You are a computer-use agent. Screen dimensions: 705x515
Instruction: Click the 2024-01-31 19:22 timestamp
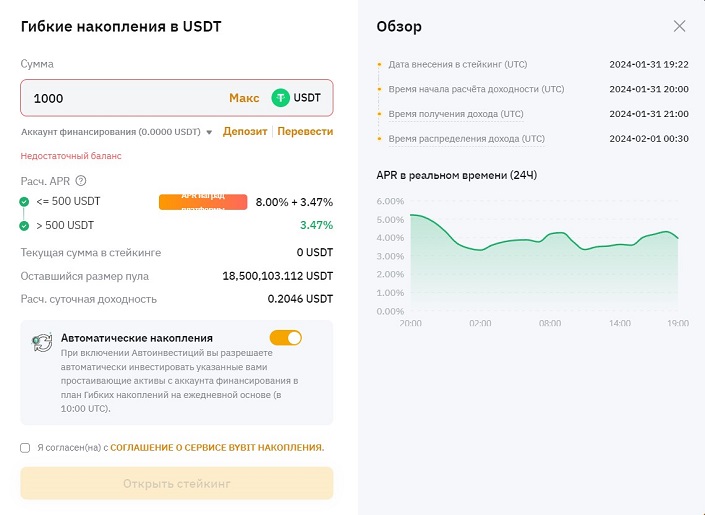coord(649,64)
